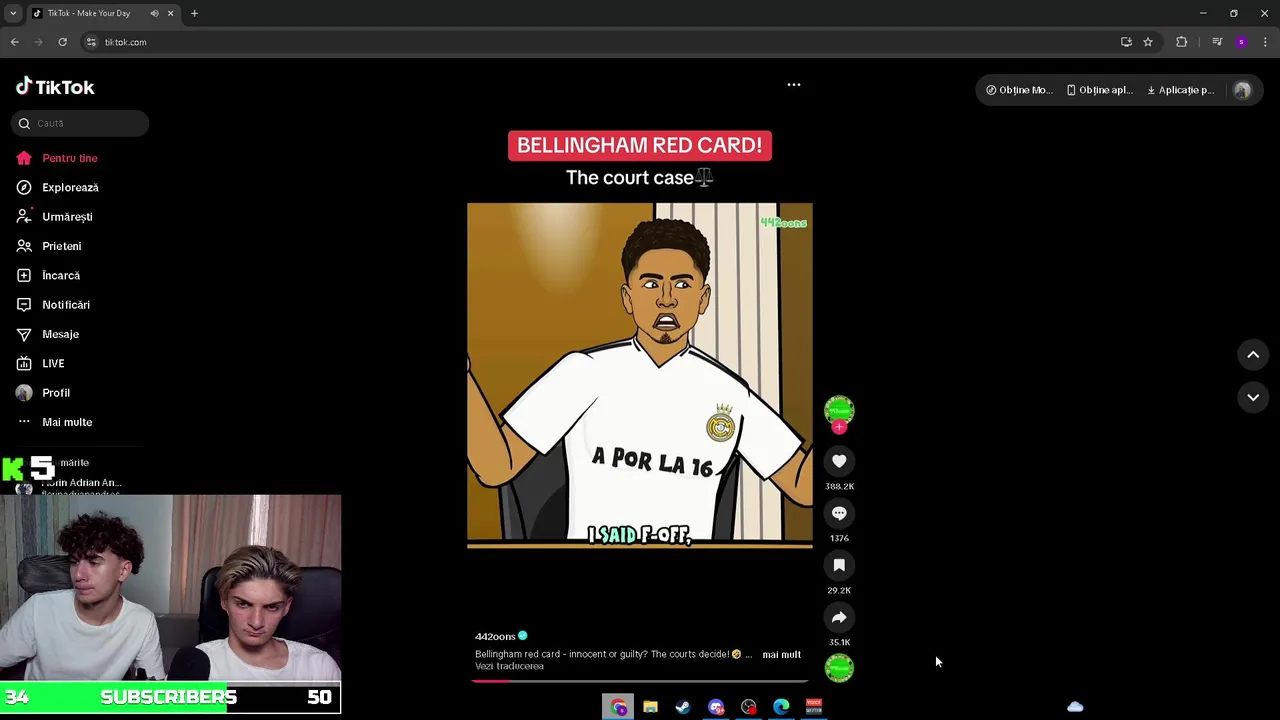Expand description with mai mult
The width and height of the screenshot is (1280, 720).
781,654
